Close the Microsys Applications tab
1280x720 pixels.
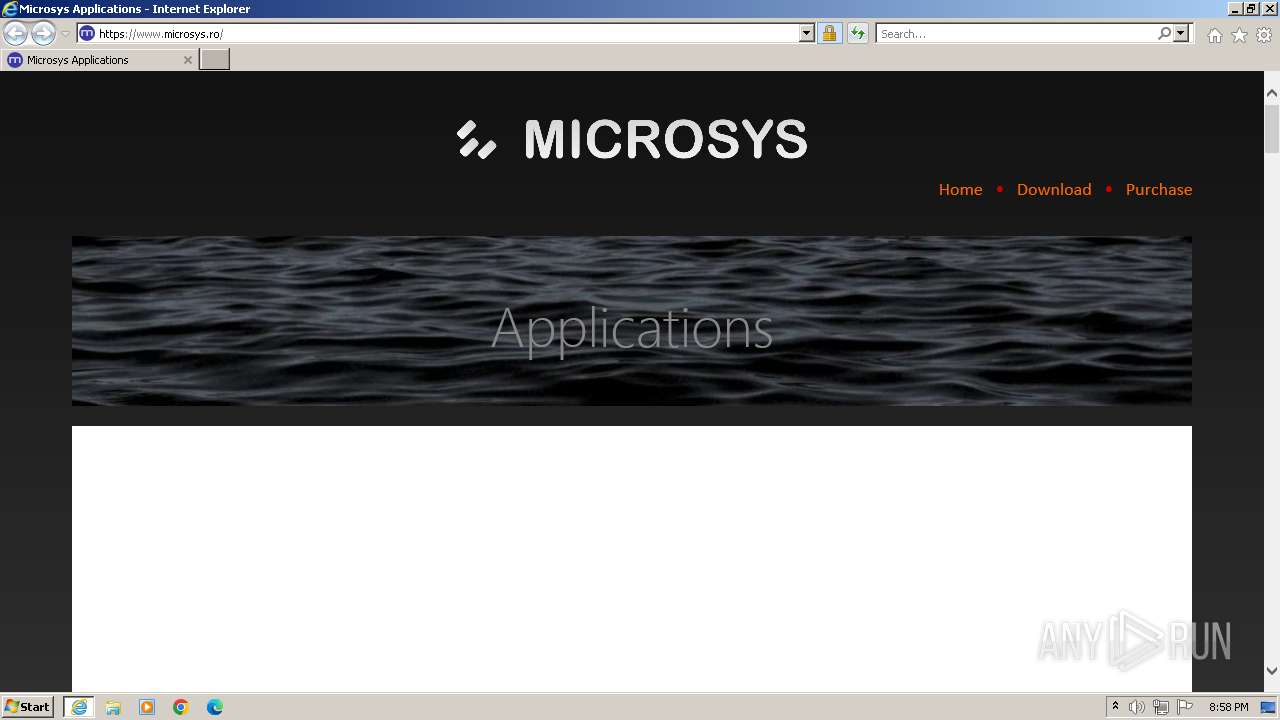tap(187, 60)
